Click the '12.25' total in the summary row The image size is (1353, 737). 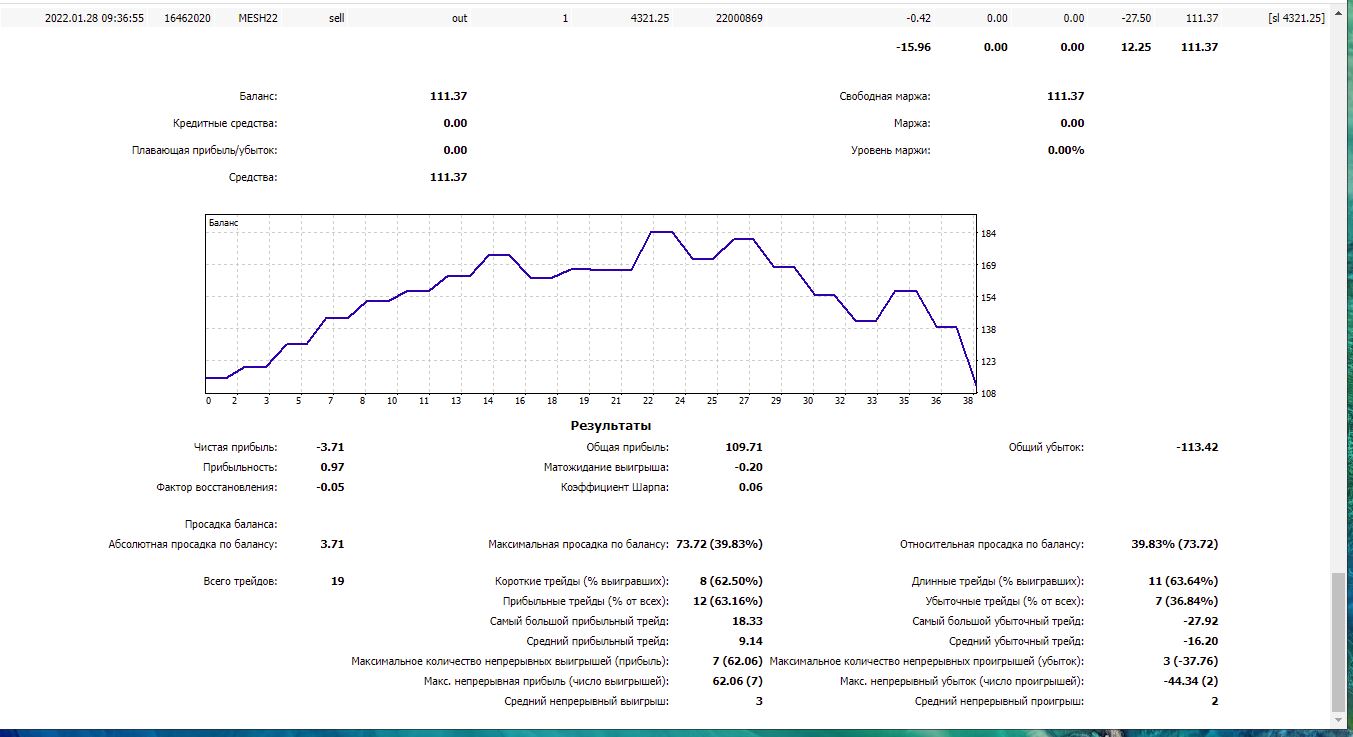pyautogui.click(x=1137, y=47)
